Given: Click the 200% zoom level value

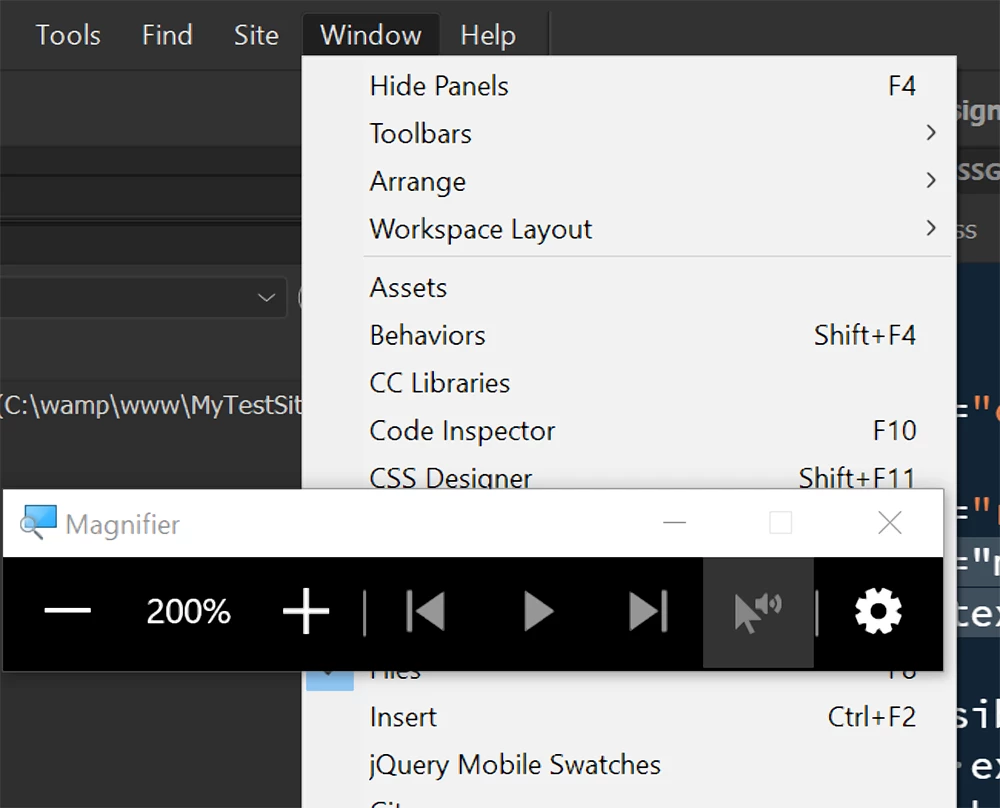Looking at the screenshot, I should click(188, 612).
